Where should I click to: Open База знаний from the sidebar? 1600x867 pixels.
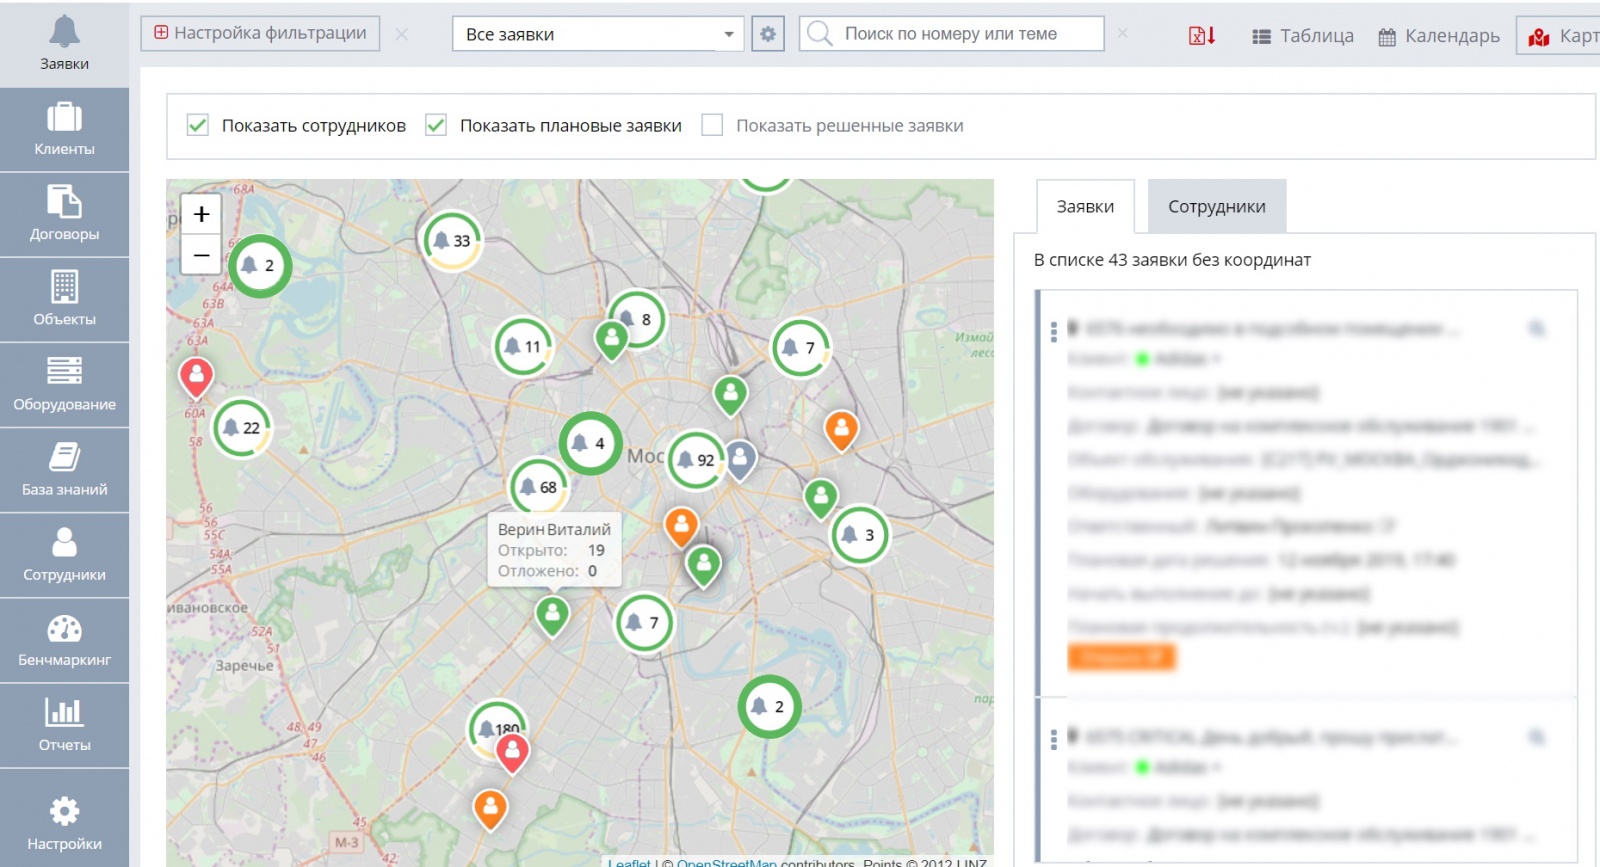click(64, 470)
